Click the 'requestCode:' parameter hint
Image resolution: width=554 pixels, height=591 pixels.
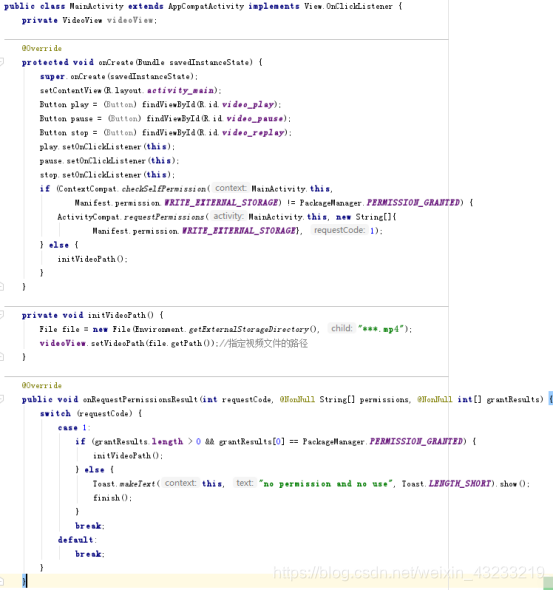pos(339,230)
